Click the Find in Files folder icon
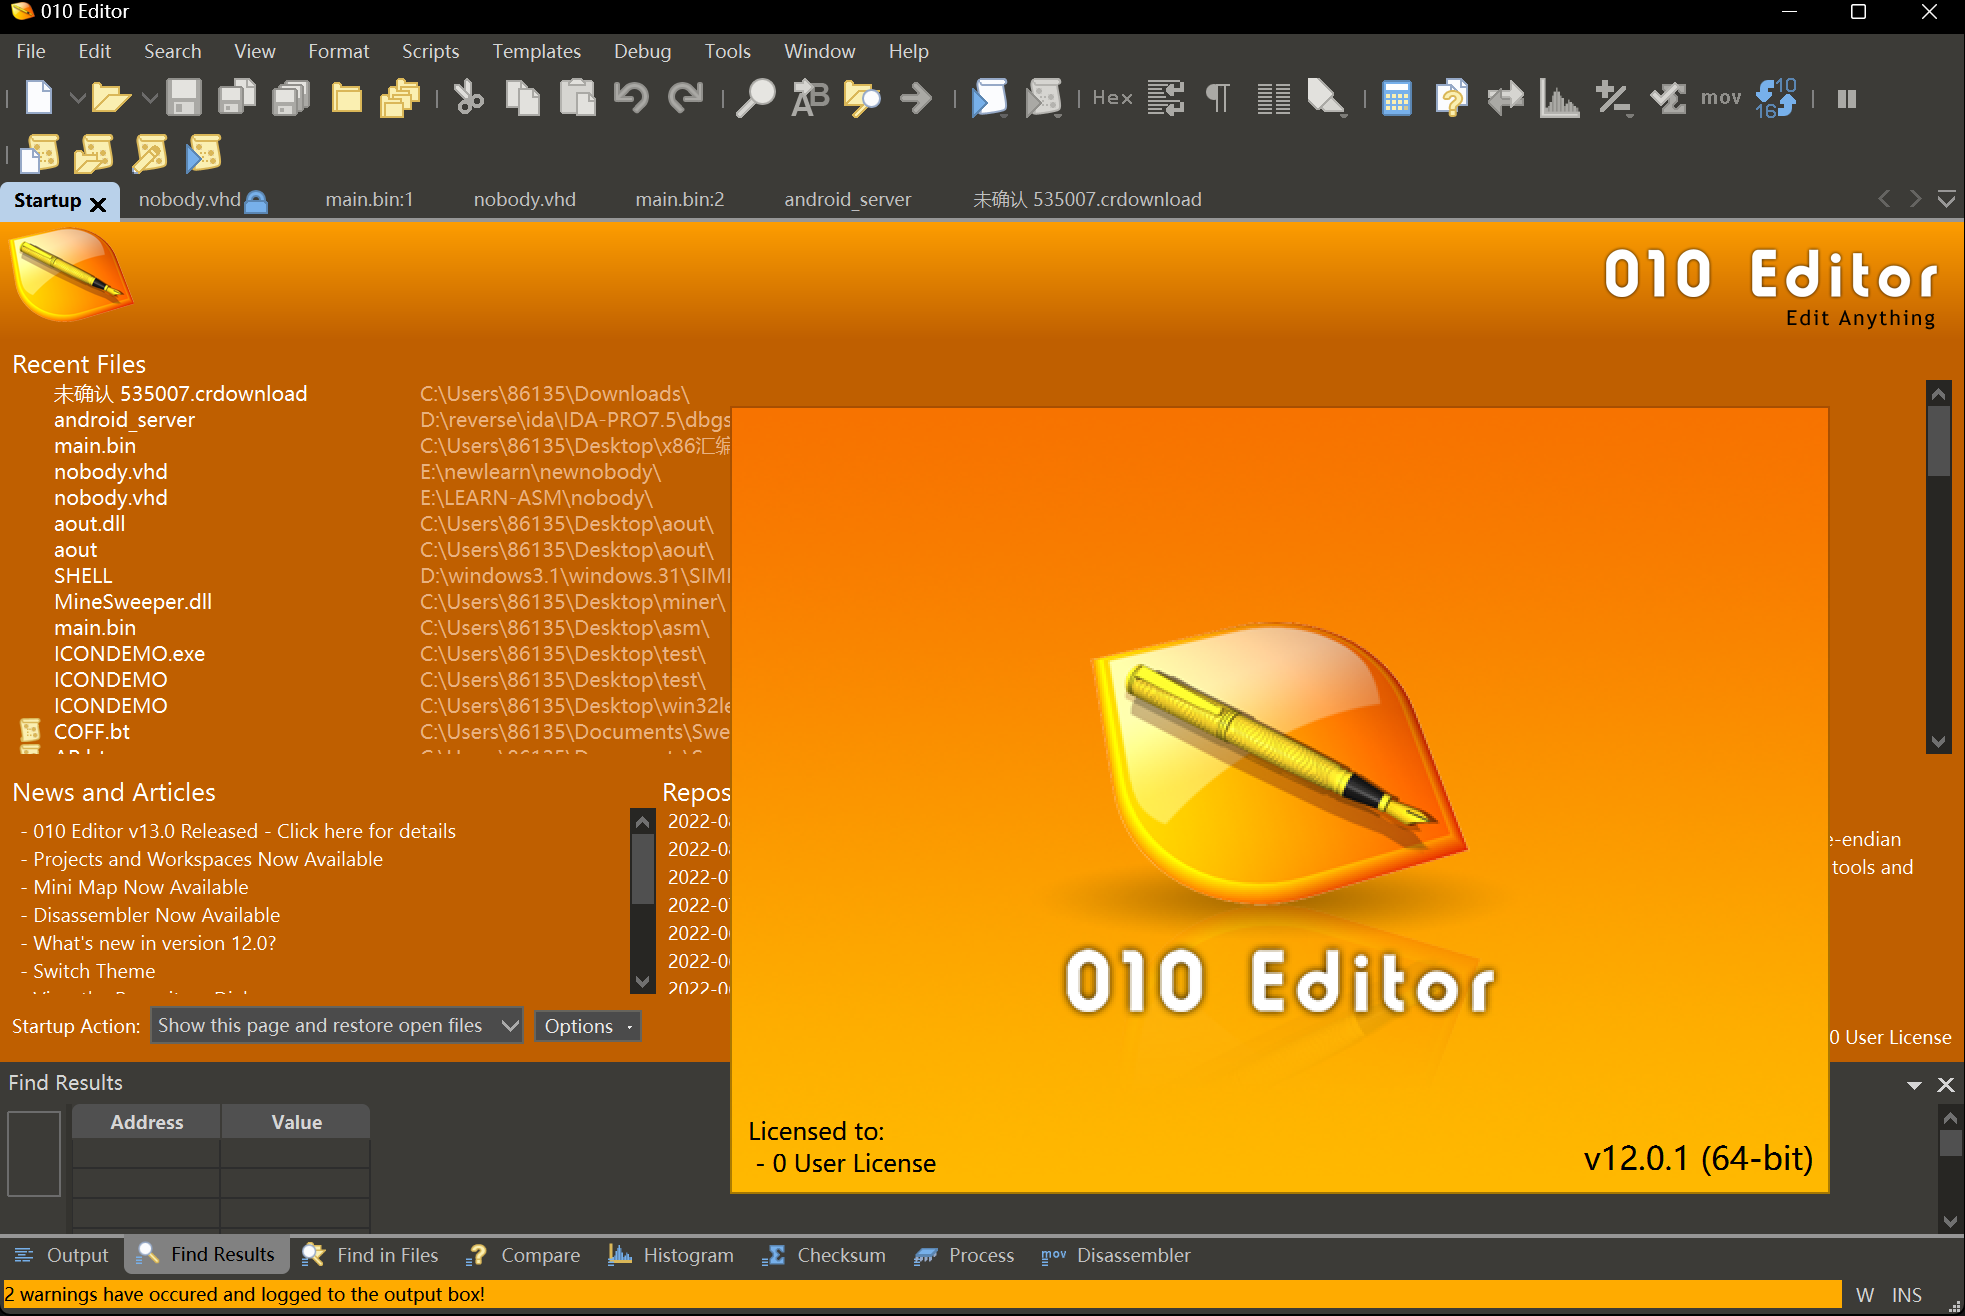This screenshot has height=1316, width=1965. (862, 98)
